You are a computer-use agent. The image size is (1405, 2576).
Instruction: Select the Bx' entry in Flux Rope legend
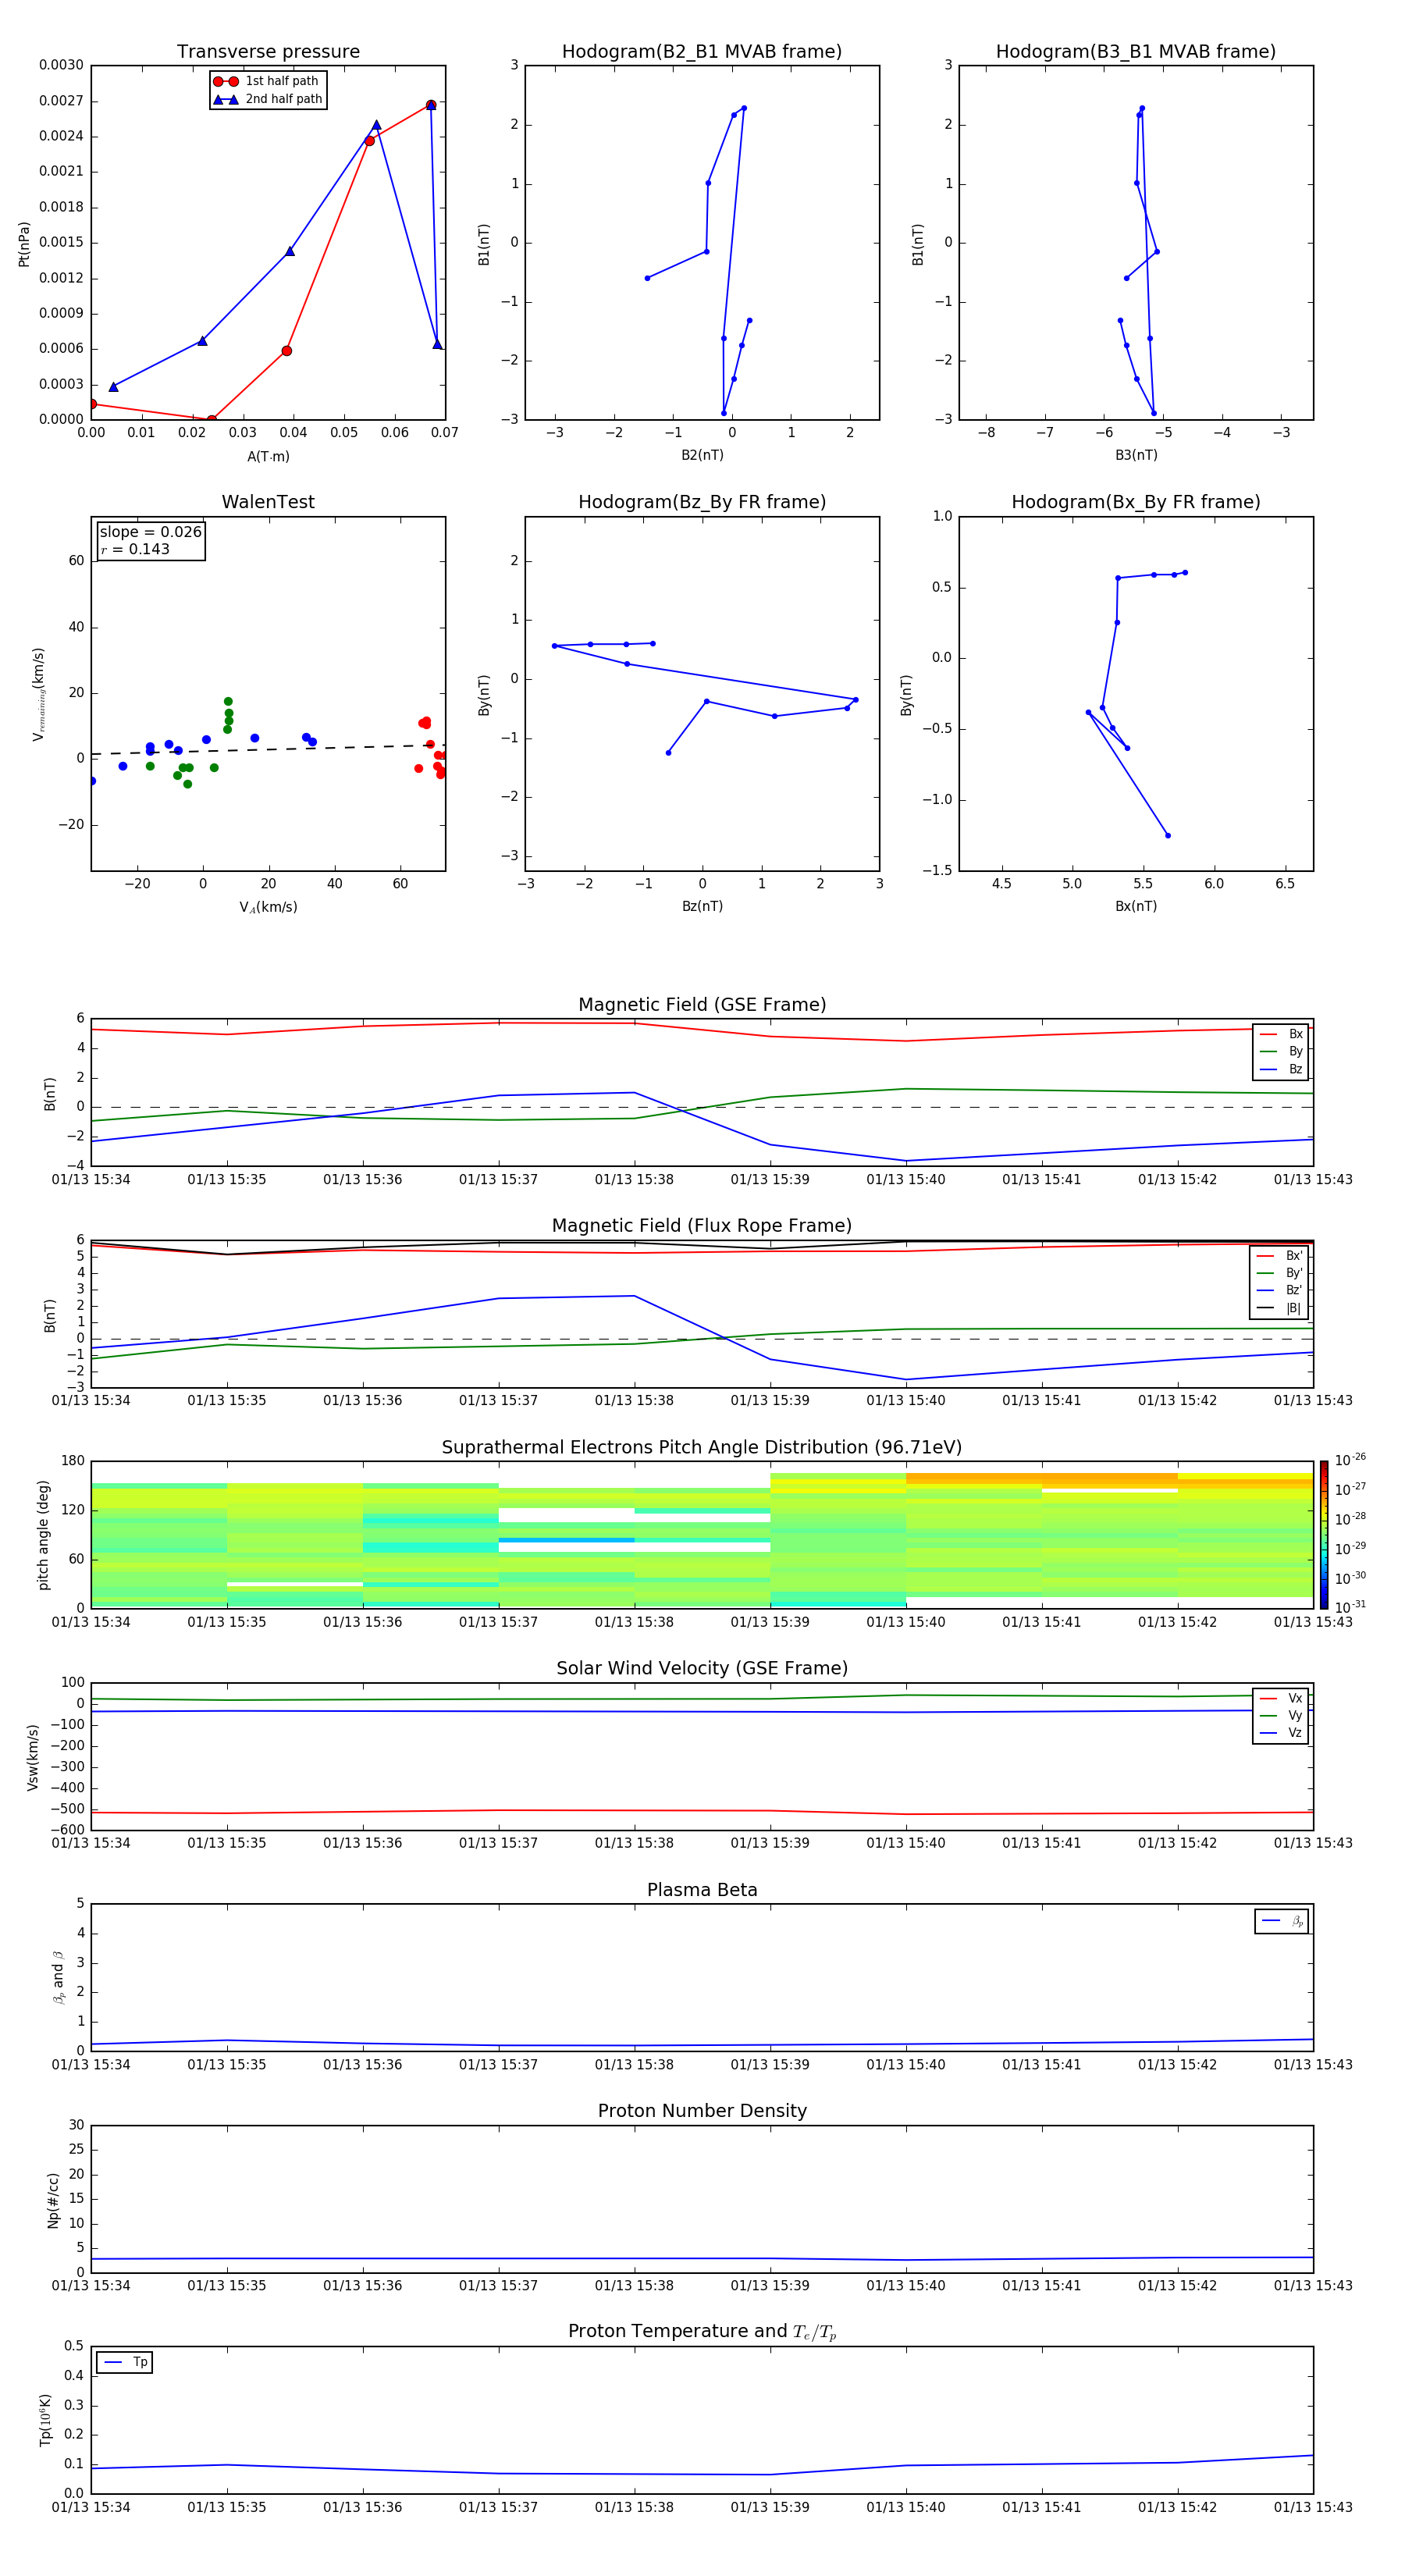pos(1280,1256)
